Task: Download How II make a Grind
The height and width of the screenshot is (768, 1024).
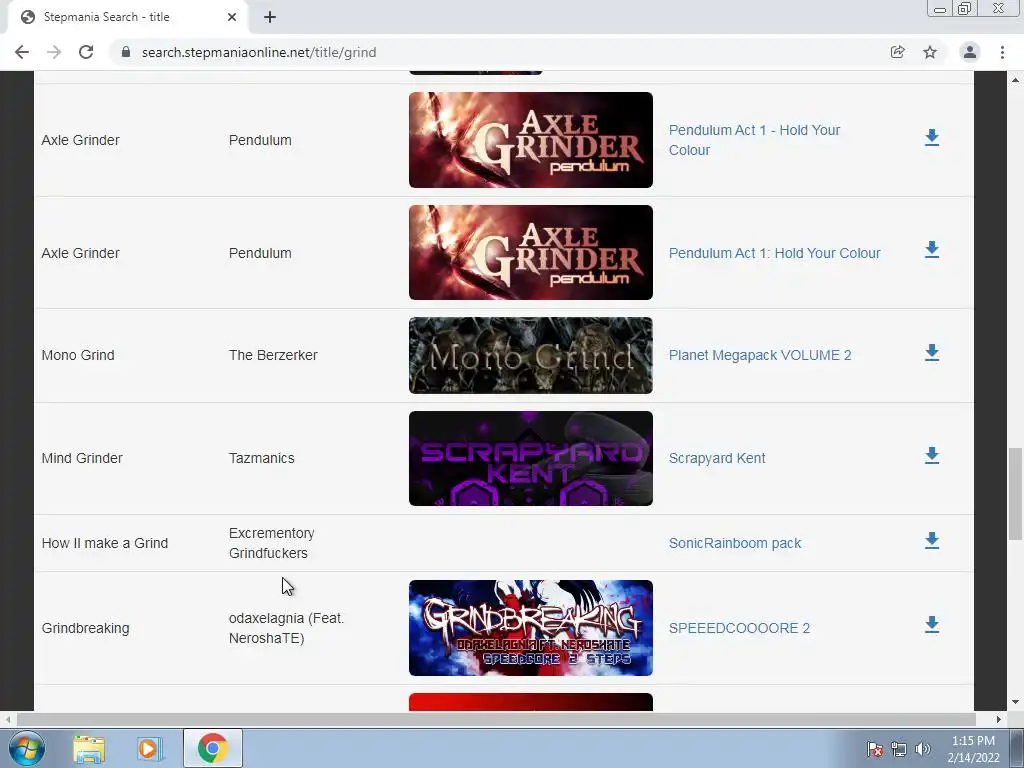Action: click(x=932, y=541)
